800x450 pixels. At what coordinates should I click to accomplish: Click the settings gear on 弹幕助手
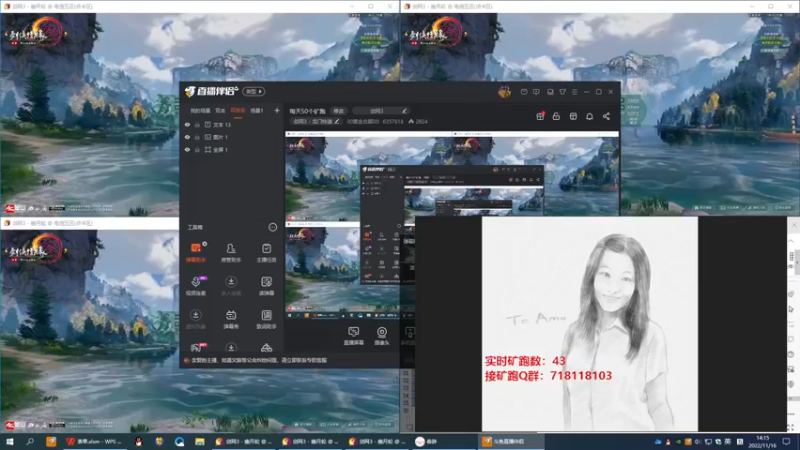pos(205,244)
